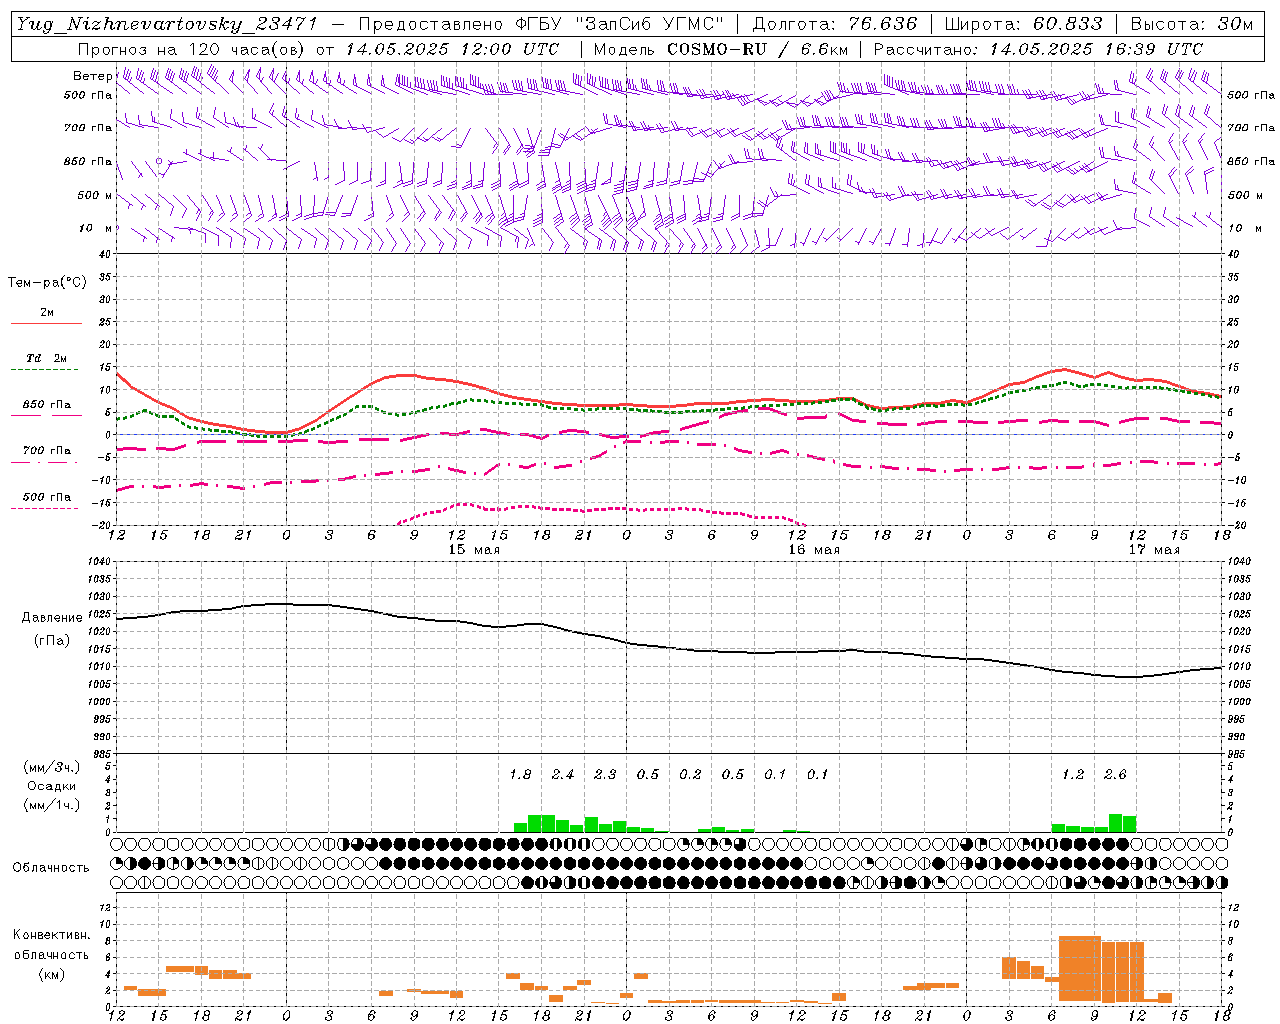
Task: Click the 2.3 precipitation value
Action: (605, 775)
